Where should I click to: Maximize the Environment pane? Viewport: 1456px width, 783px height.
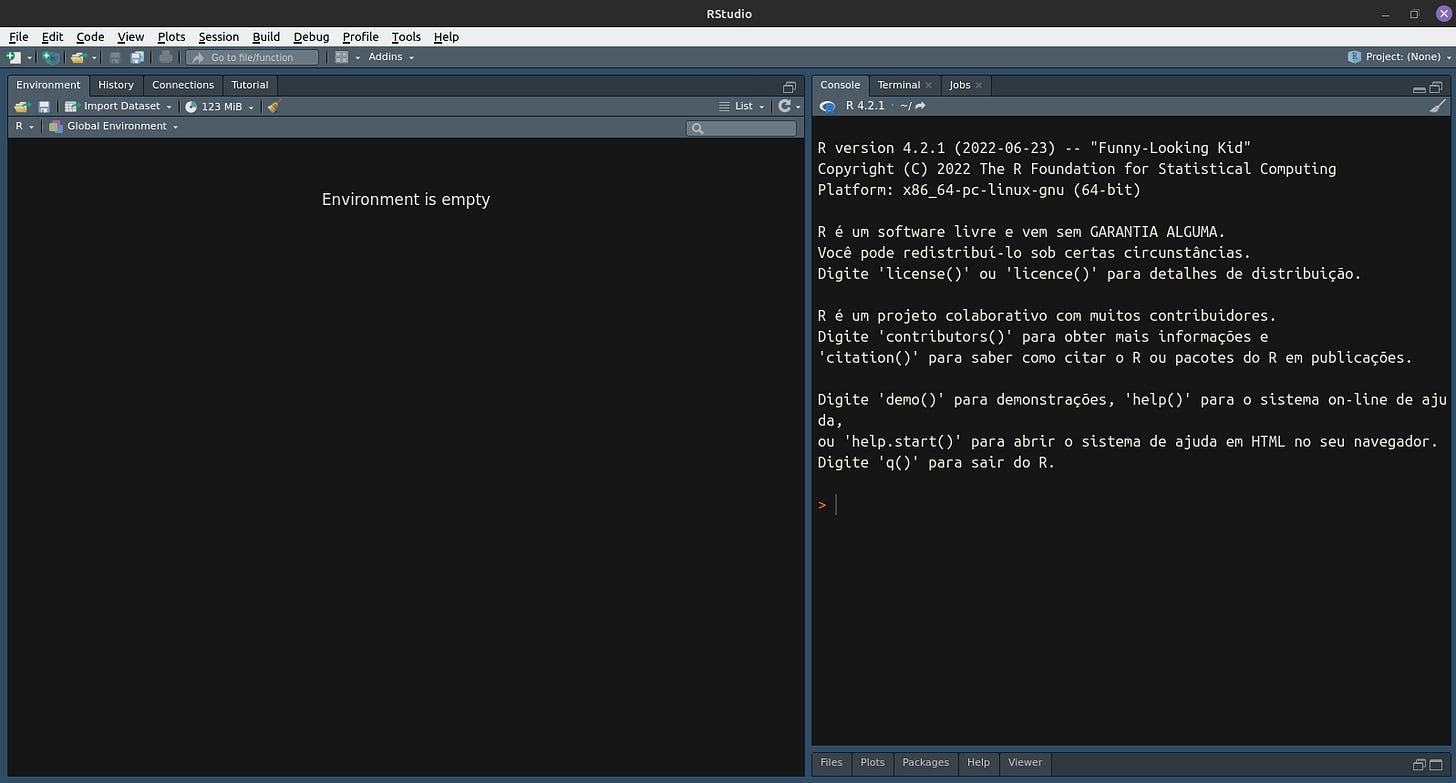pyautogui.click(x=789, y=87)
